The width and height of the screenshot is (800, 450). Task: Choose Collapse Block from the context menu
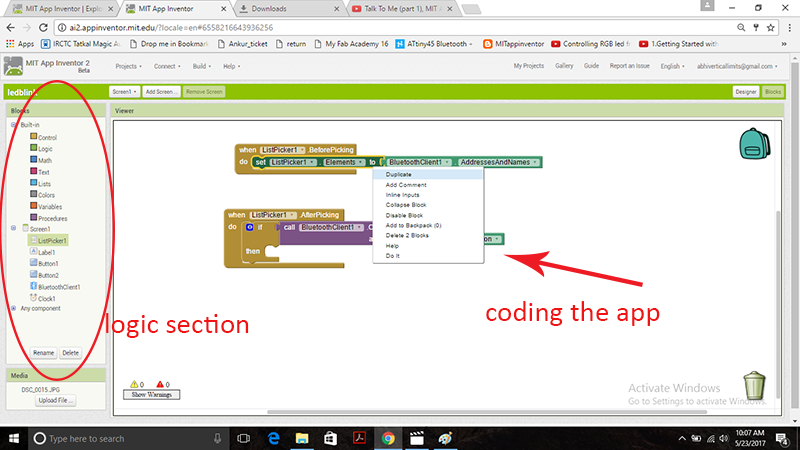click(428, 205)
